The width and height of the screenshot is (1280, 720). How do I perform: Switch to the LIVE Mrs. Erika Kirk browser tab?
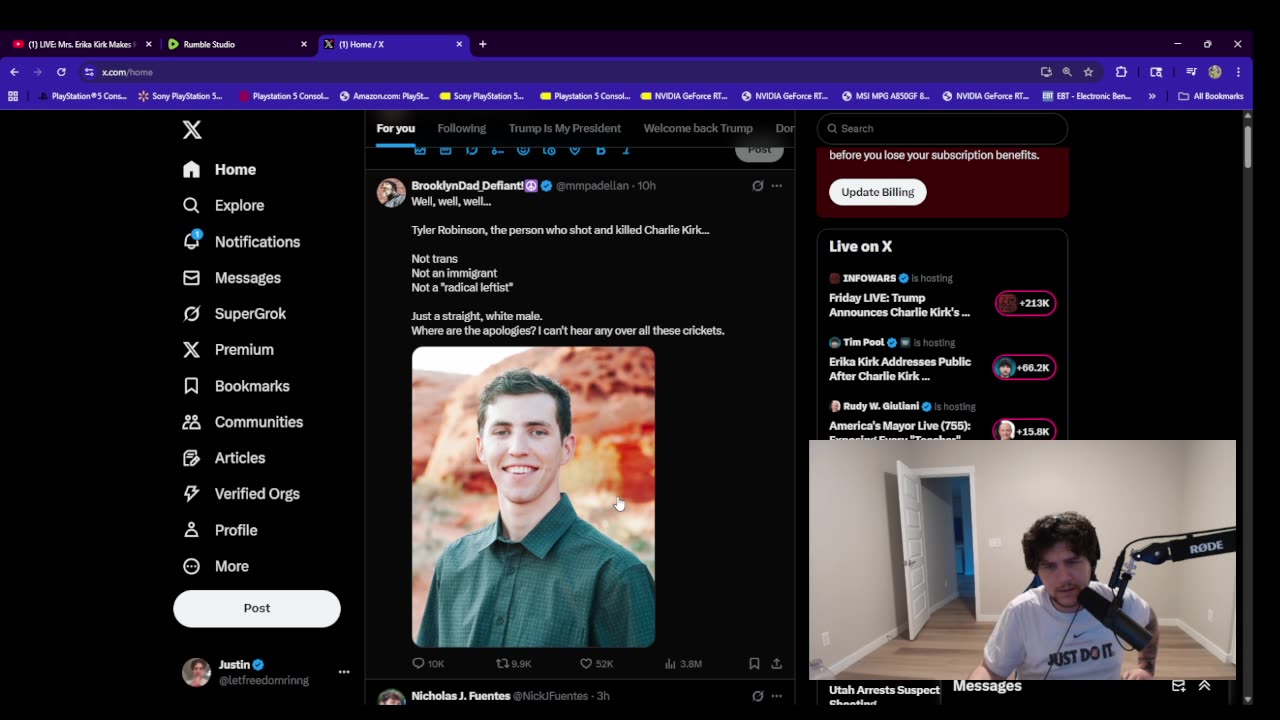(81, 44)
